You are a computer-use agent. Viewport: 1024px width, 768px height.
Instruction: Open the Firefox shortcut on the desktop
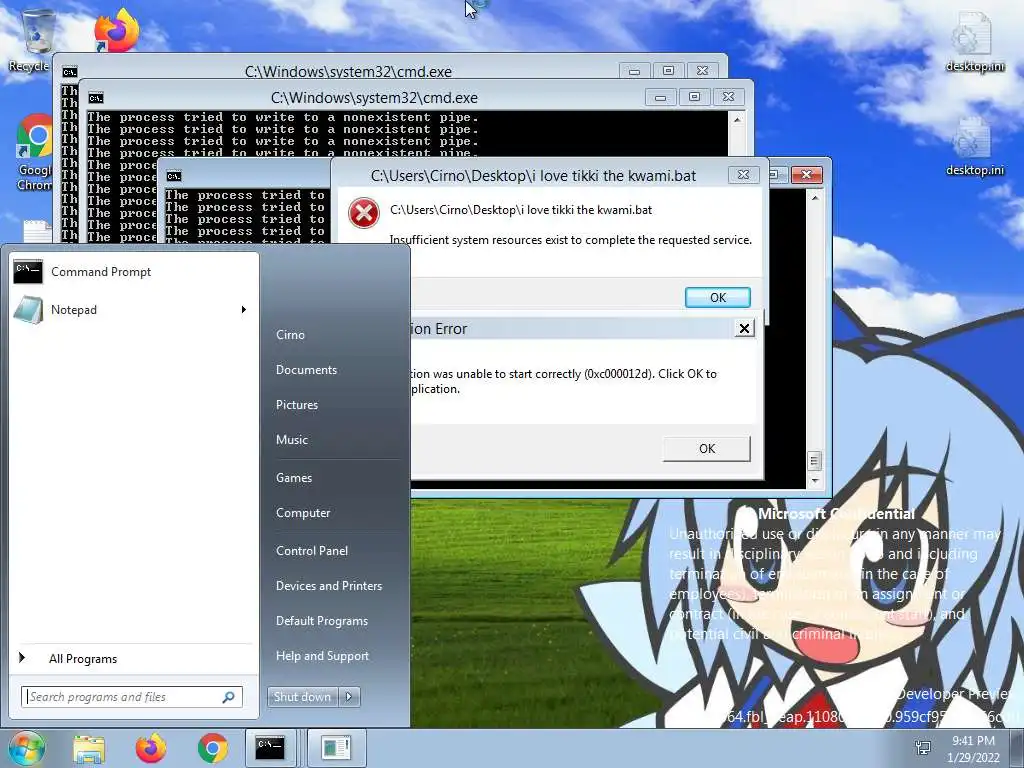116,30
